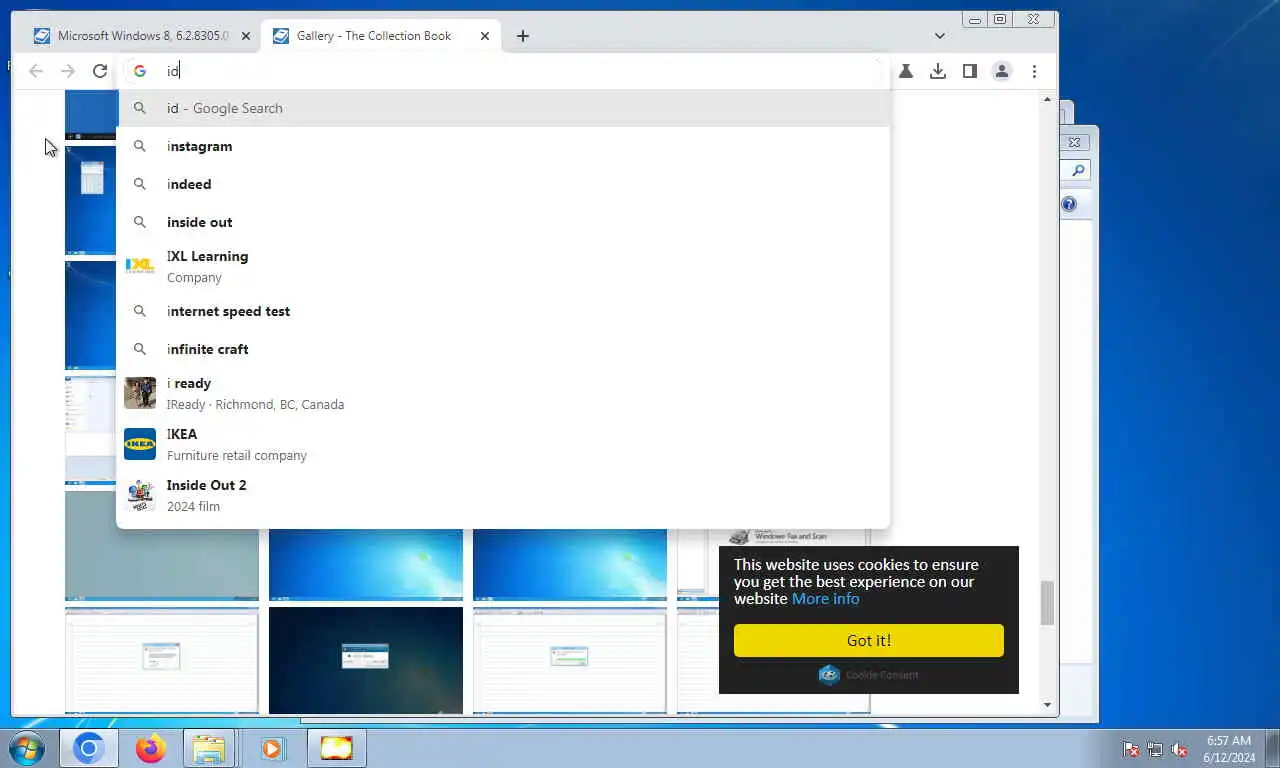Select the 'i ready' Richmond suggestion
The image size is (1280, 768).
click(504, 393)
